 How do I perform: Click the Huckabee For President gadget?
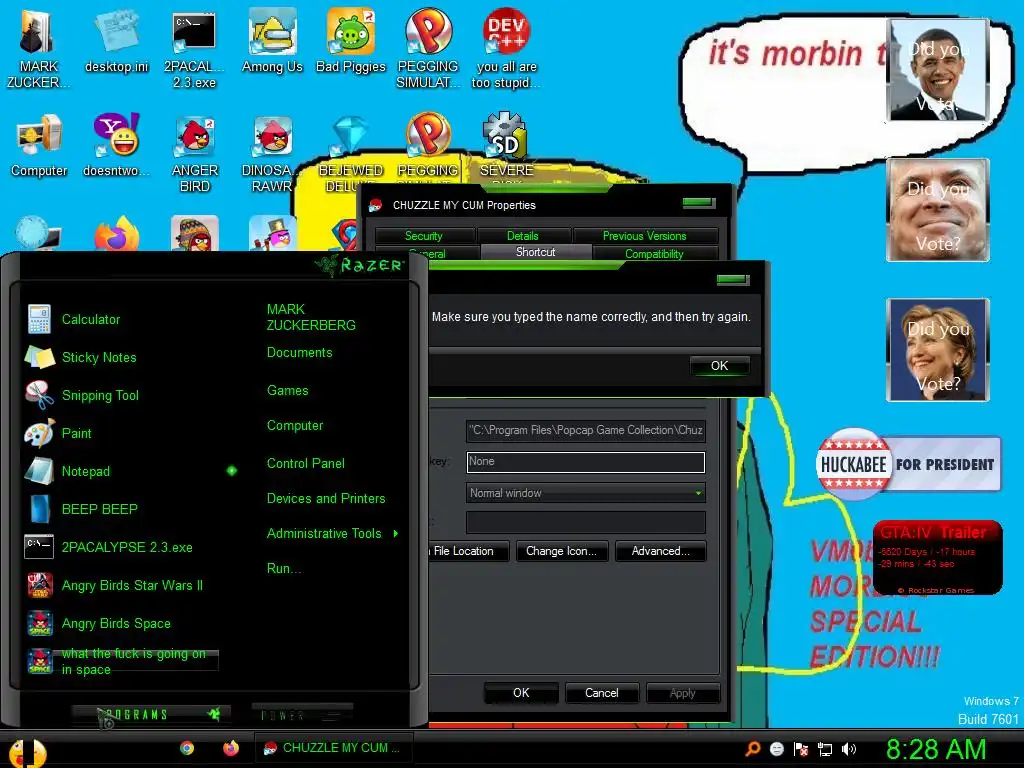pyautogui.click(x=908, y=464)
